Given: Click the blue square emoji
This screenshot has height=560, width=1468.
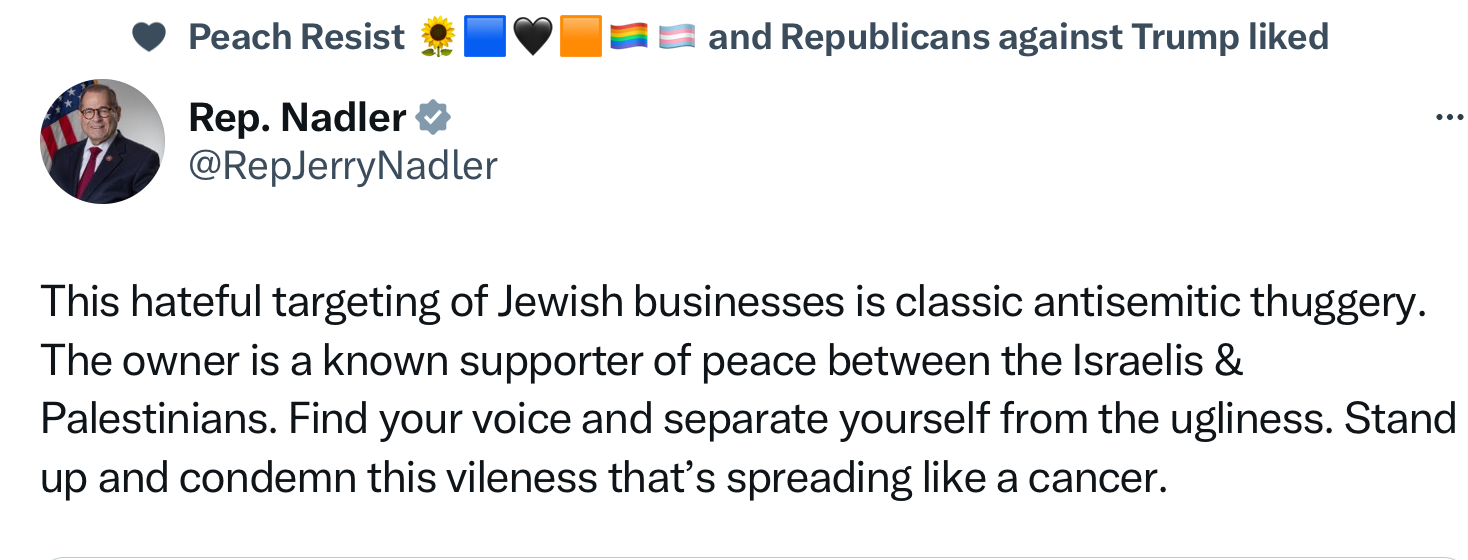Looking at the screenshot, I should [485, 38].
